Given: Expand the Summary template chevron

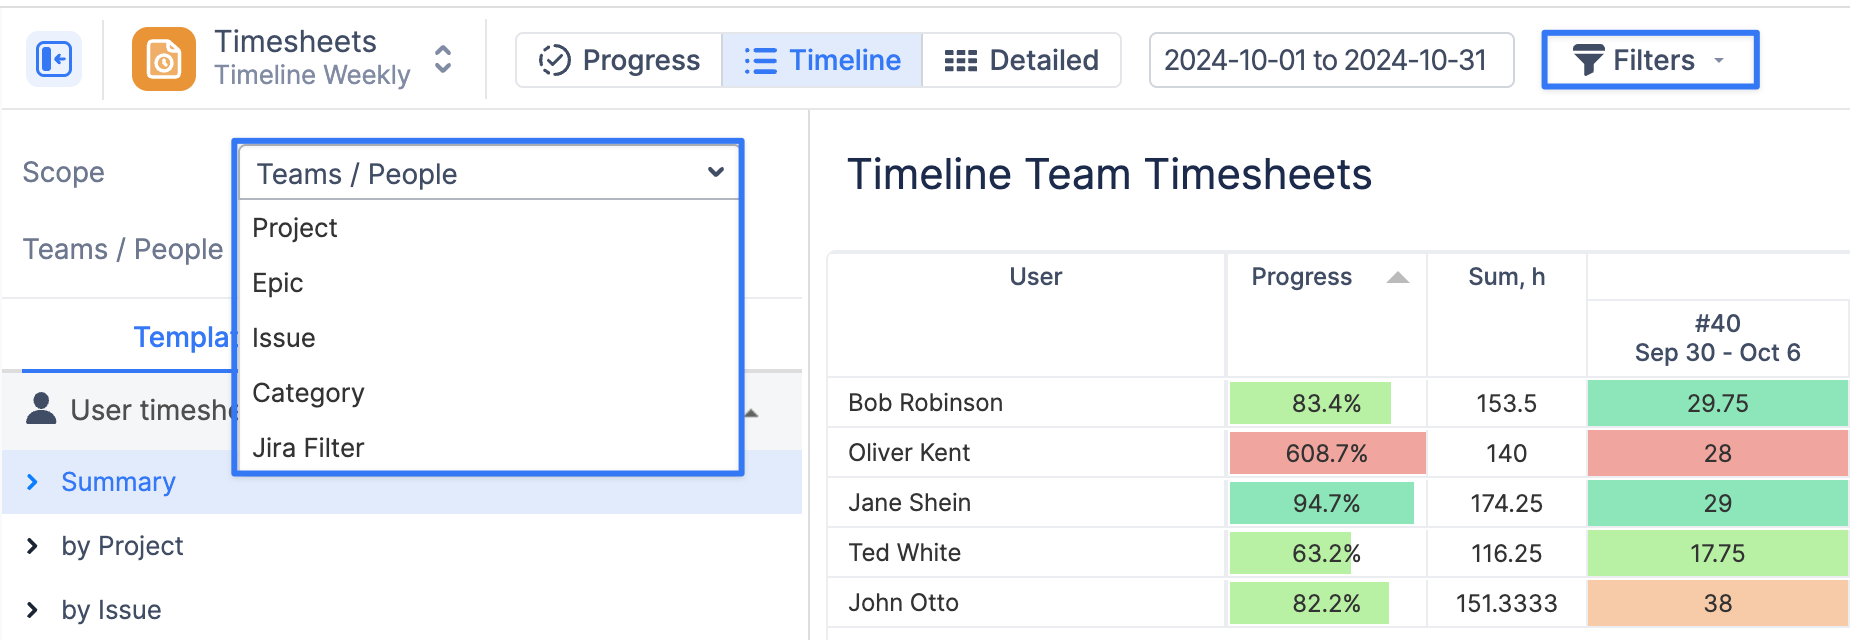Looking at the screenshot, I should pyautogui.click(x=33, y=482).
